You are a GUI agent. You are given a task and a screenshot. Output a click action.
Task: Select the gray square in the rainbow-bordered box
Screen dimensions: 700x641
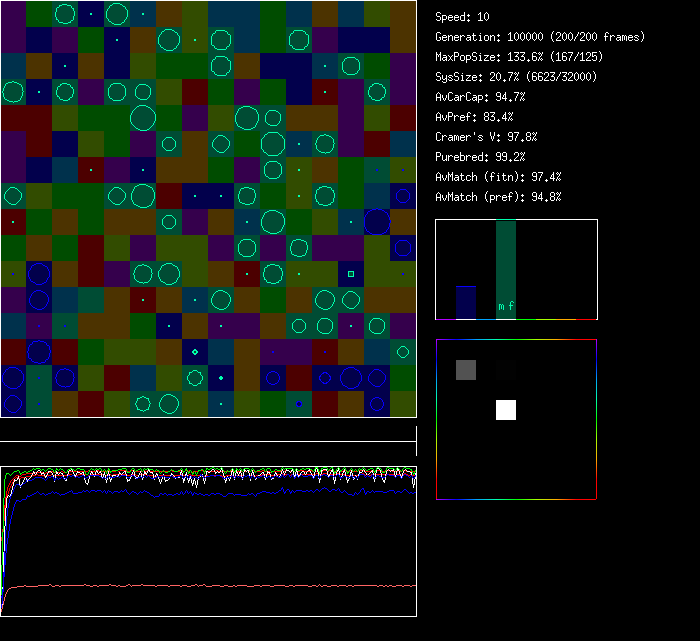coord(466,370)
